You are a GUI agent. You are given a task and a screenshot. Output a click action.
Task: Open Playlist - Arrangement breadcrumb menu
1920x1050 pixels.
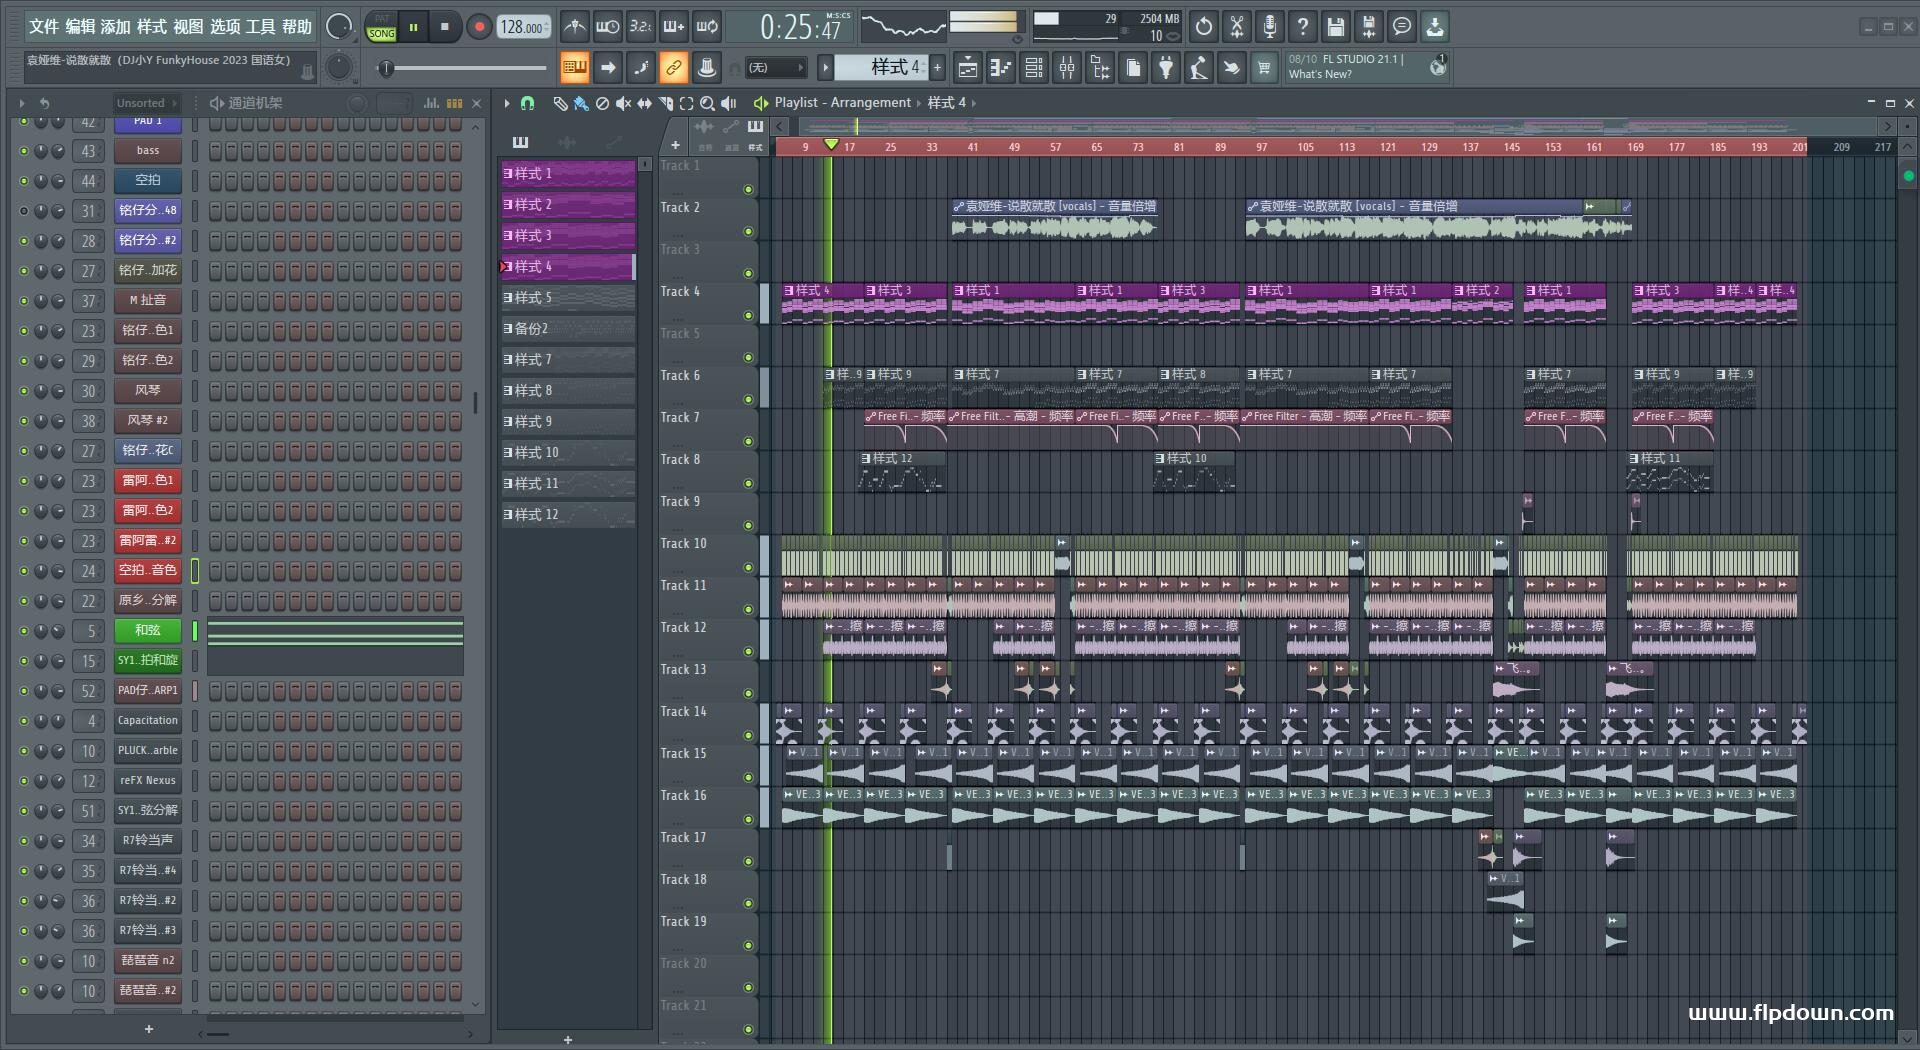[842, 103]
